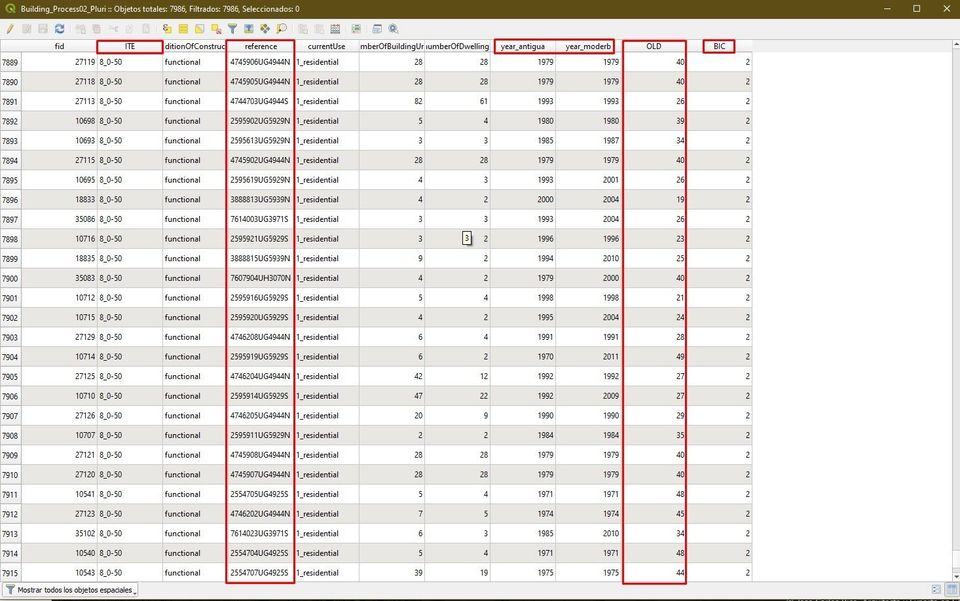Invert the current feature selection

[199, 29]
